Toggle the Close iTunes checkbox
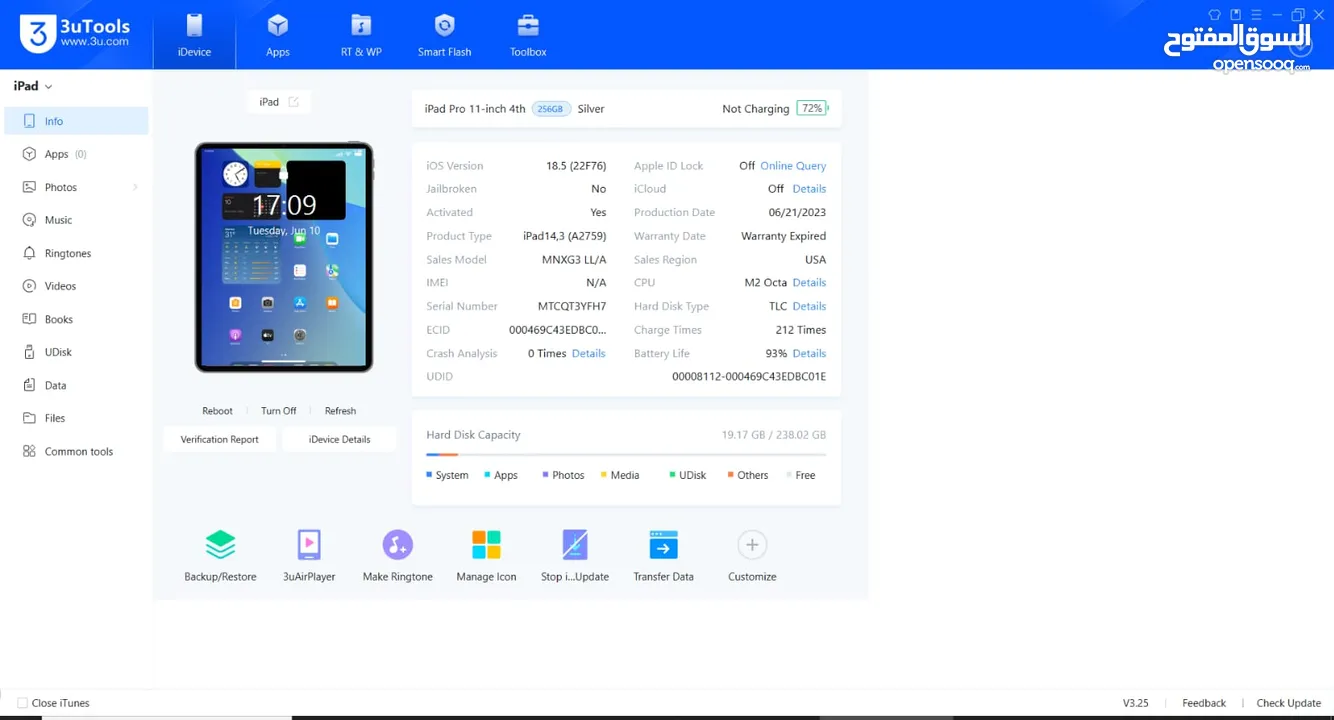Image resolution: width=1334 pixels, height=720 pixels. [x=22, y=703]
